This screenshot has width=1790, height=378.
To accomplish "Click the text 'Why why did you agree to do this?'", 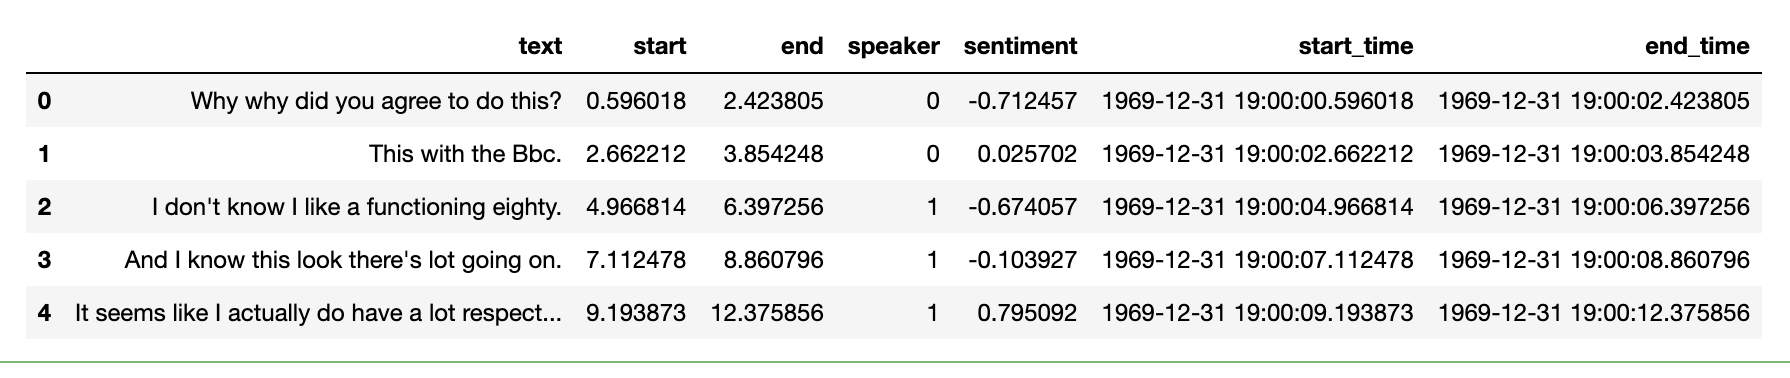I will coord(376,100).
